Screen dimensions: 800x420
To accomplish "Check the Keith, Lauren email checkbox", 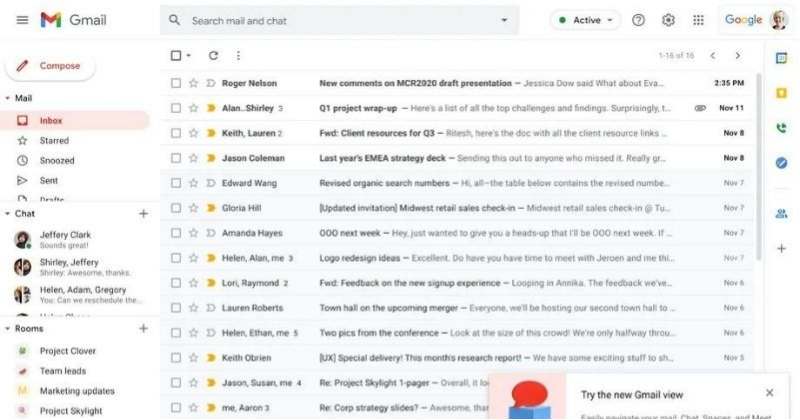I will point(176,133).
